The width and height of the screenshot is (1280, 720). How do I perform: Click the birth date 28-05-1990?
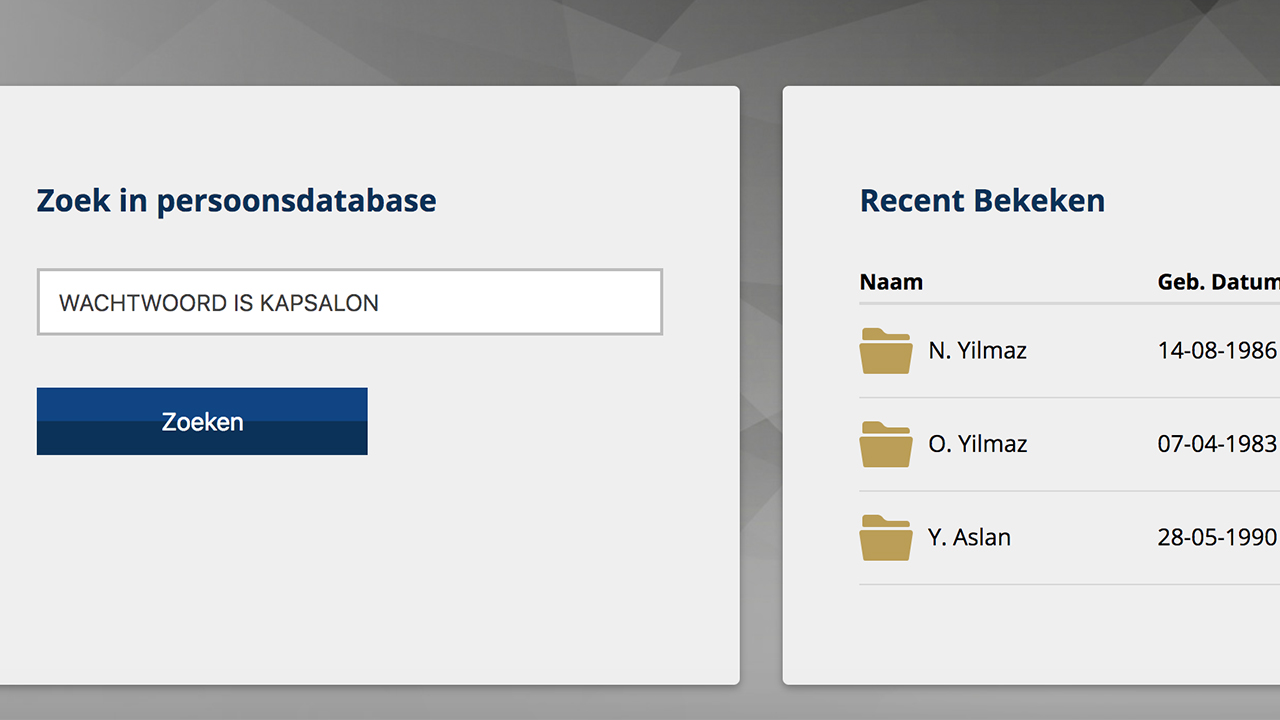point(1217,537)
